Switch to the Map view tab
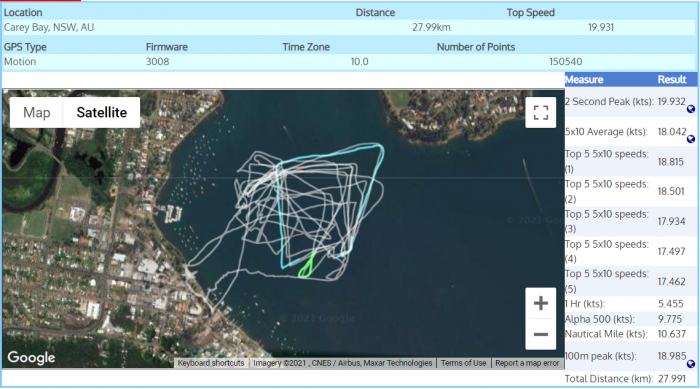The height and width of the screenshot is (389, 700). click(x=37, y=113)
